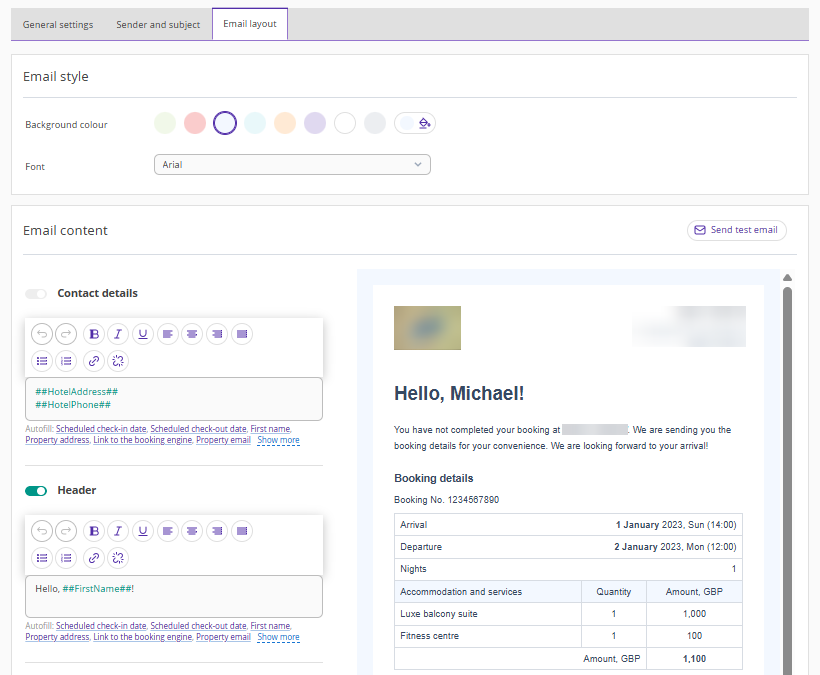Center align text in Contact details editor
820x675 pixels.
[x=192, y=334]
